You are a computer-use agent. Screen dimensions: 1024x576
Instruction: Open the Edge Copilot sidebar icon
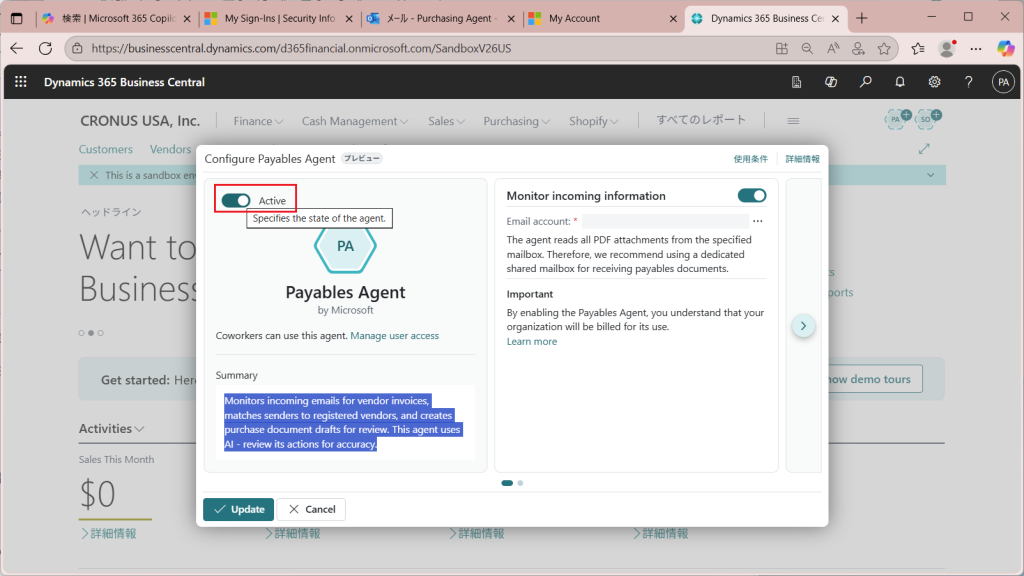(1006, 48)
